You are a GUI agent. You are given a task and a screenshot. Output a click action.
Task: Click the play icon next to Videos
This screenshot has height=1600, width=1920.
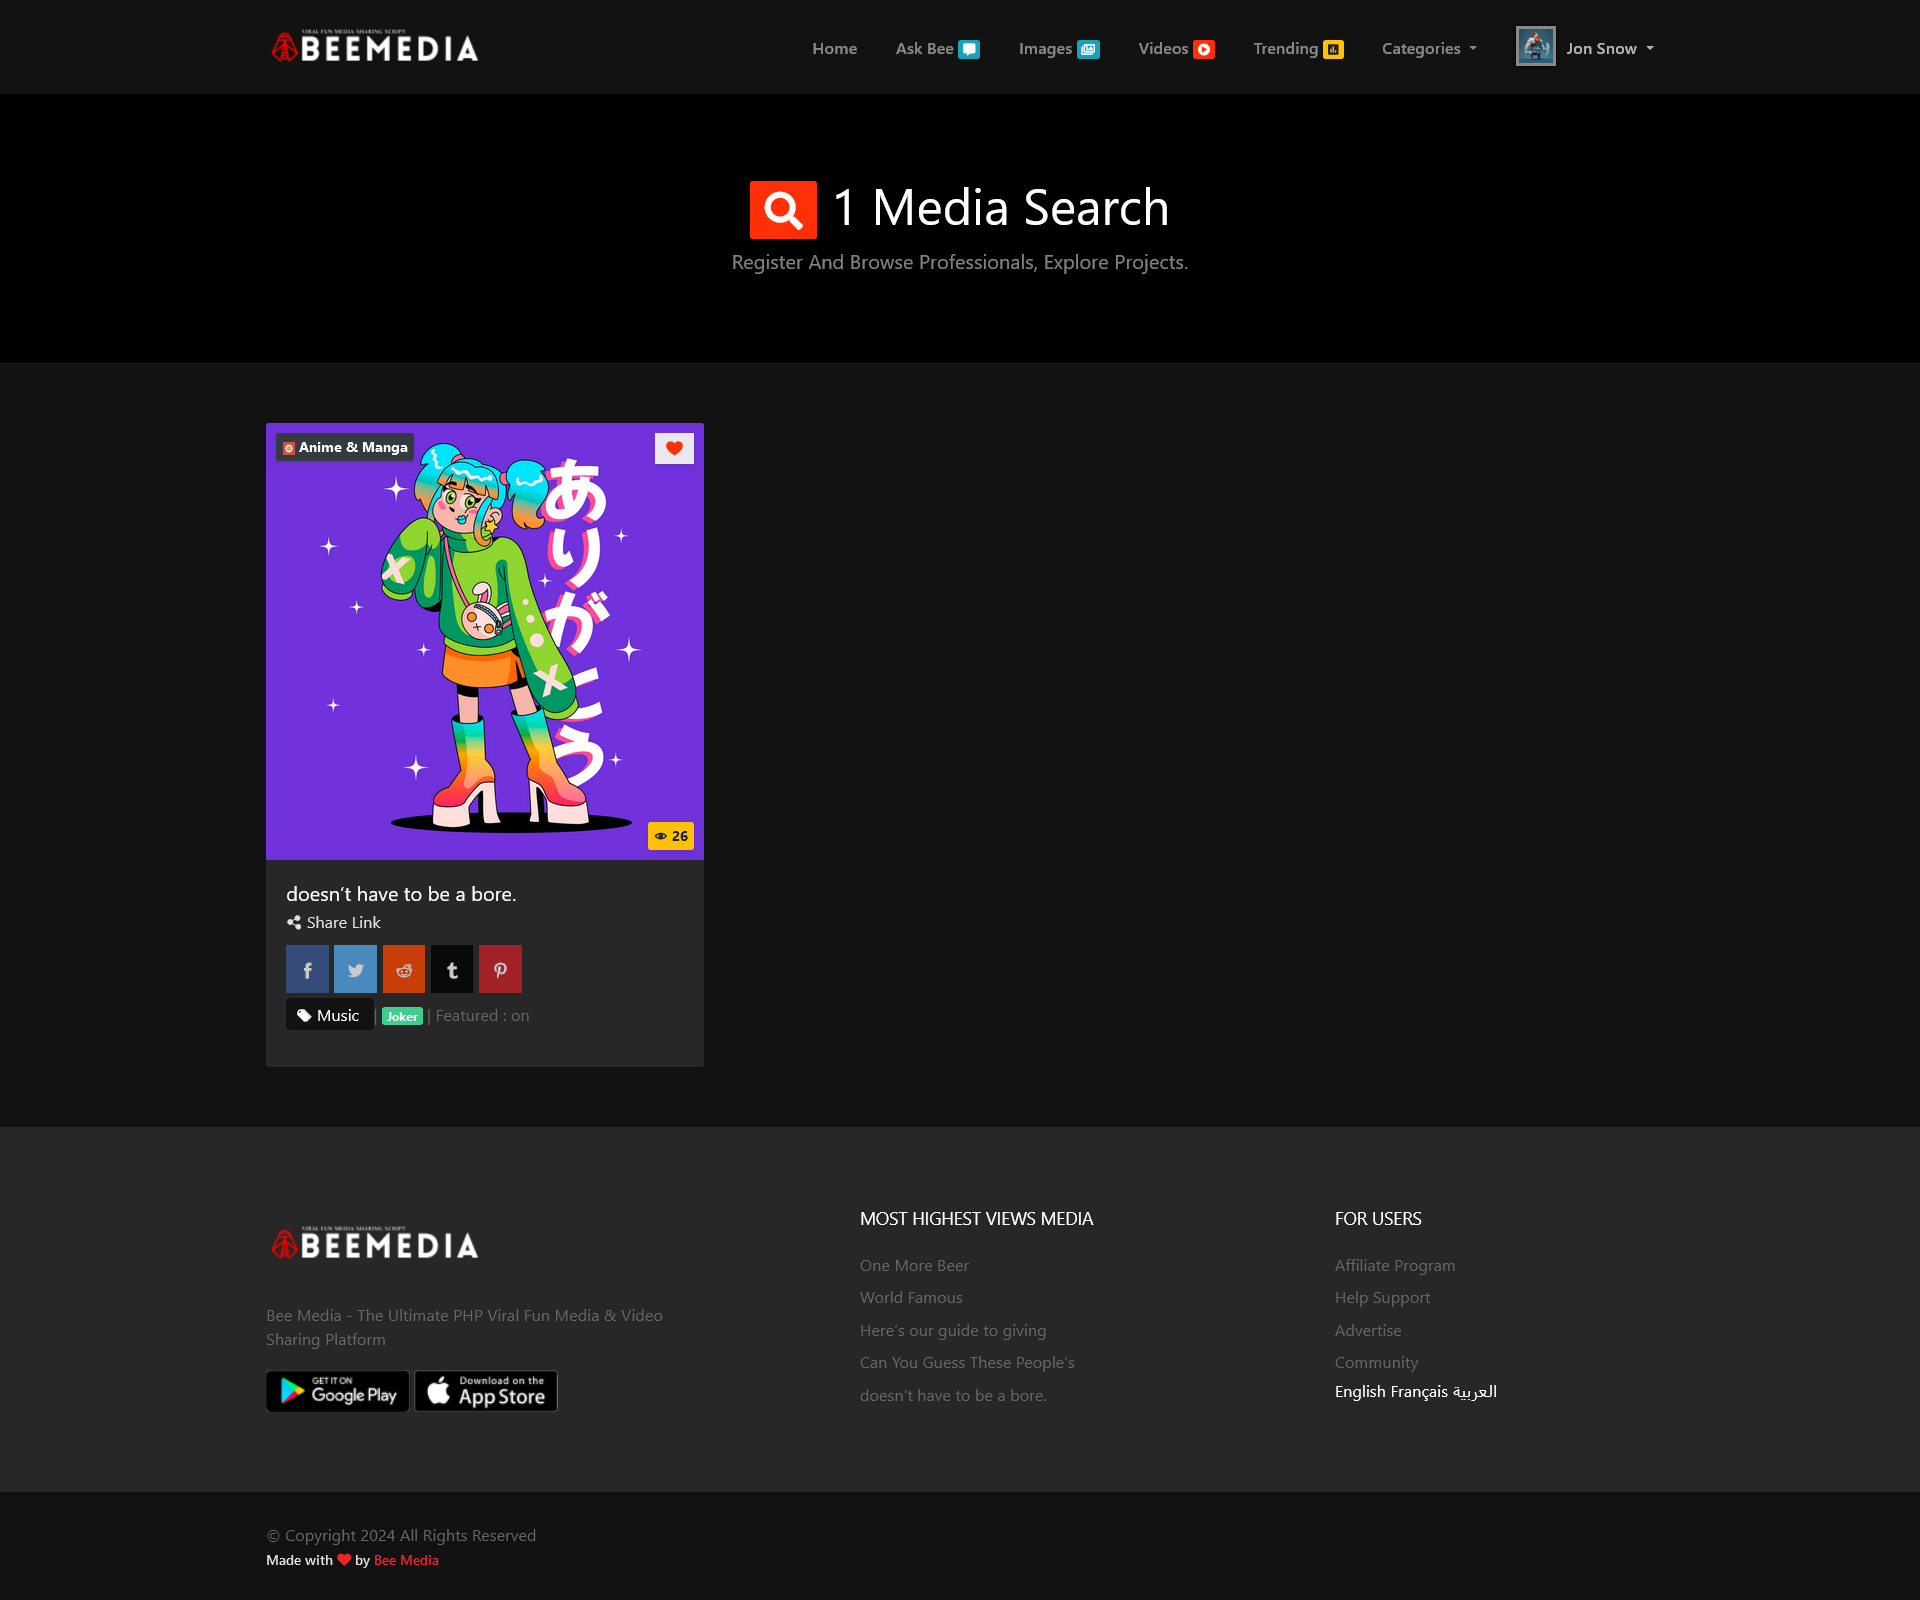point(1204,47)
